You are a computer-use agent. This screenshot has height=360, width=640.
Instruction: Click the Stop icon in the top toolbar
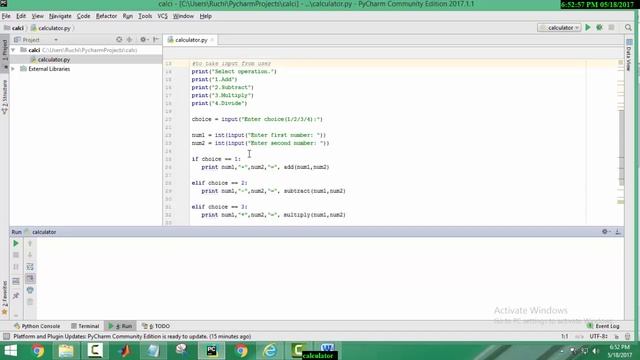point(611,27)
